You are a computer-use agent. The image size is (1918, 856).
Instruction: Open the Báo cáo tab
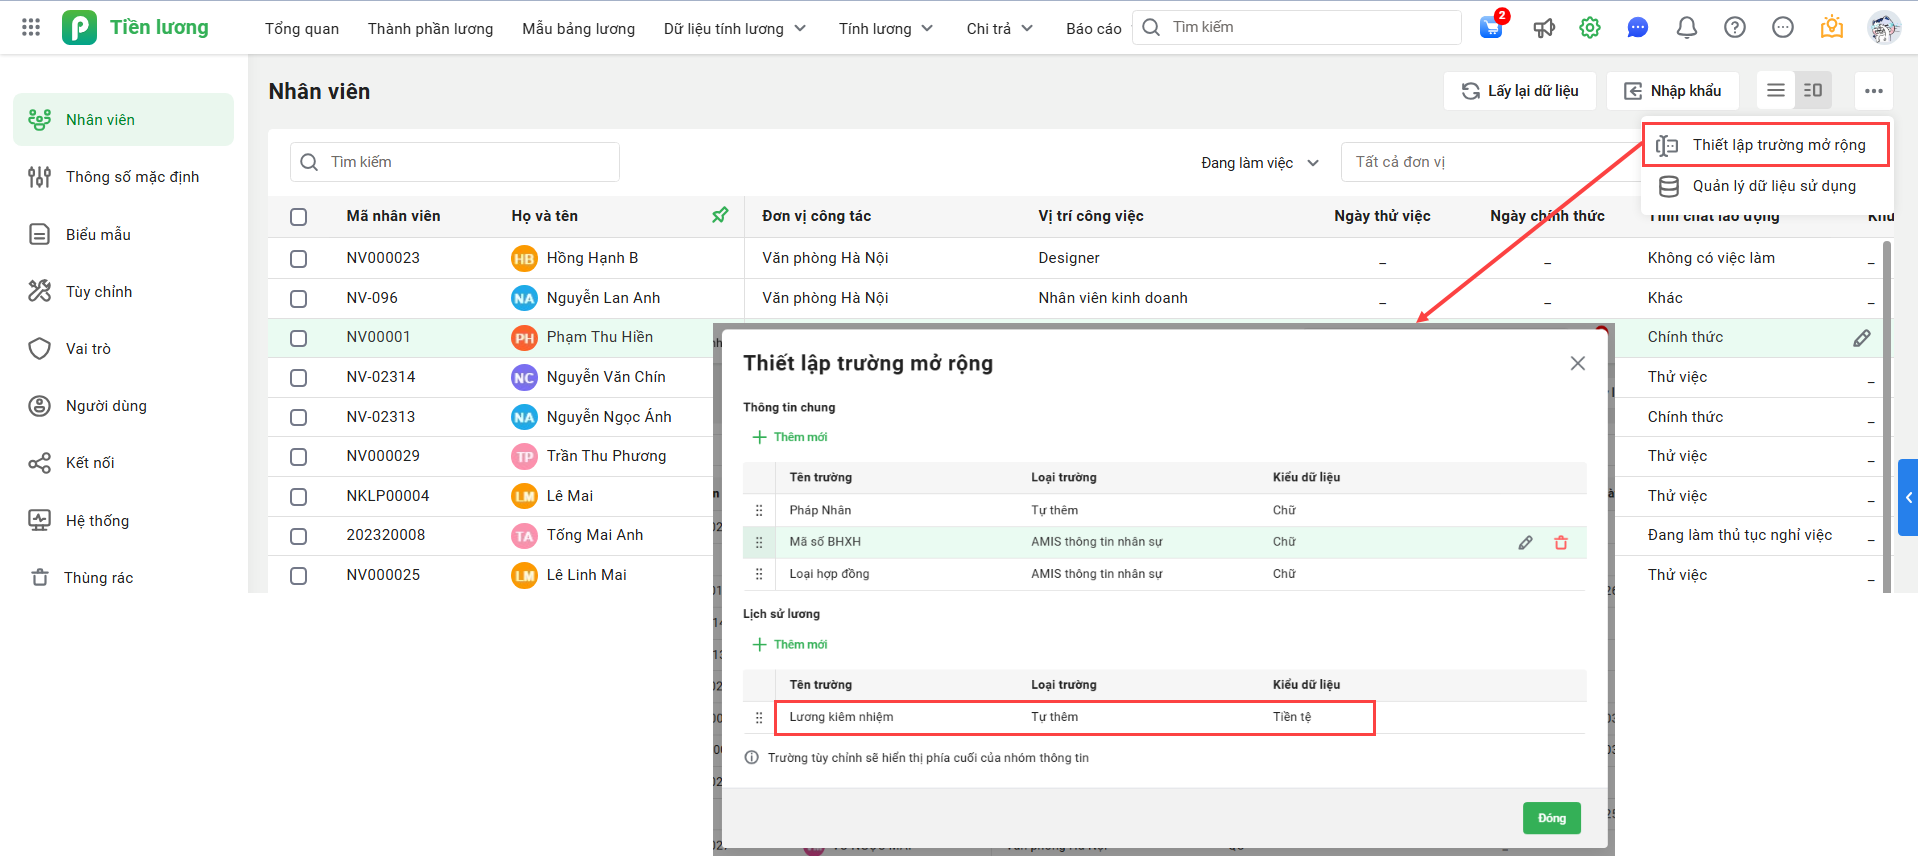tap(1094, 28)
